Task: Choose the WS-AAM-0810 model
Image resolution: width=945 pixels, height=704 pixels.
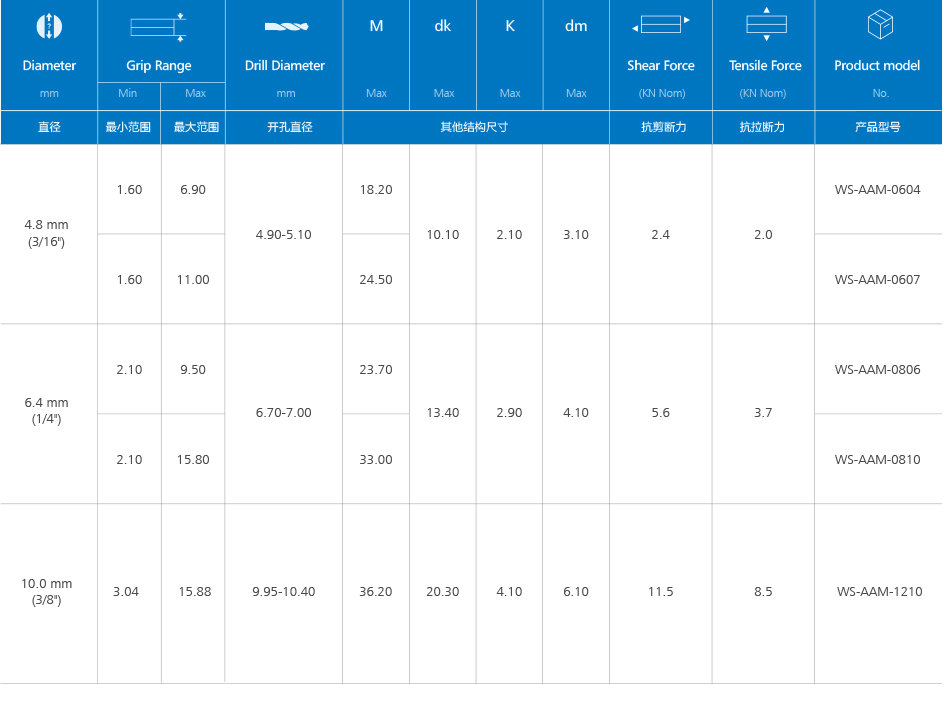Action: click(x=877, y=460)
